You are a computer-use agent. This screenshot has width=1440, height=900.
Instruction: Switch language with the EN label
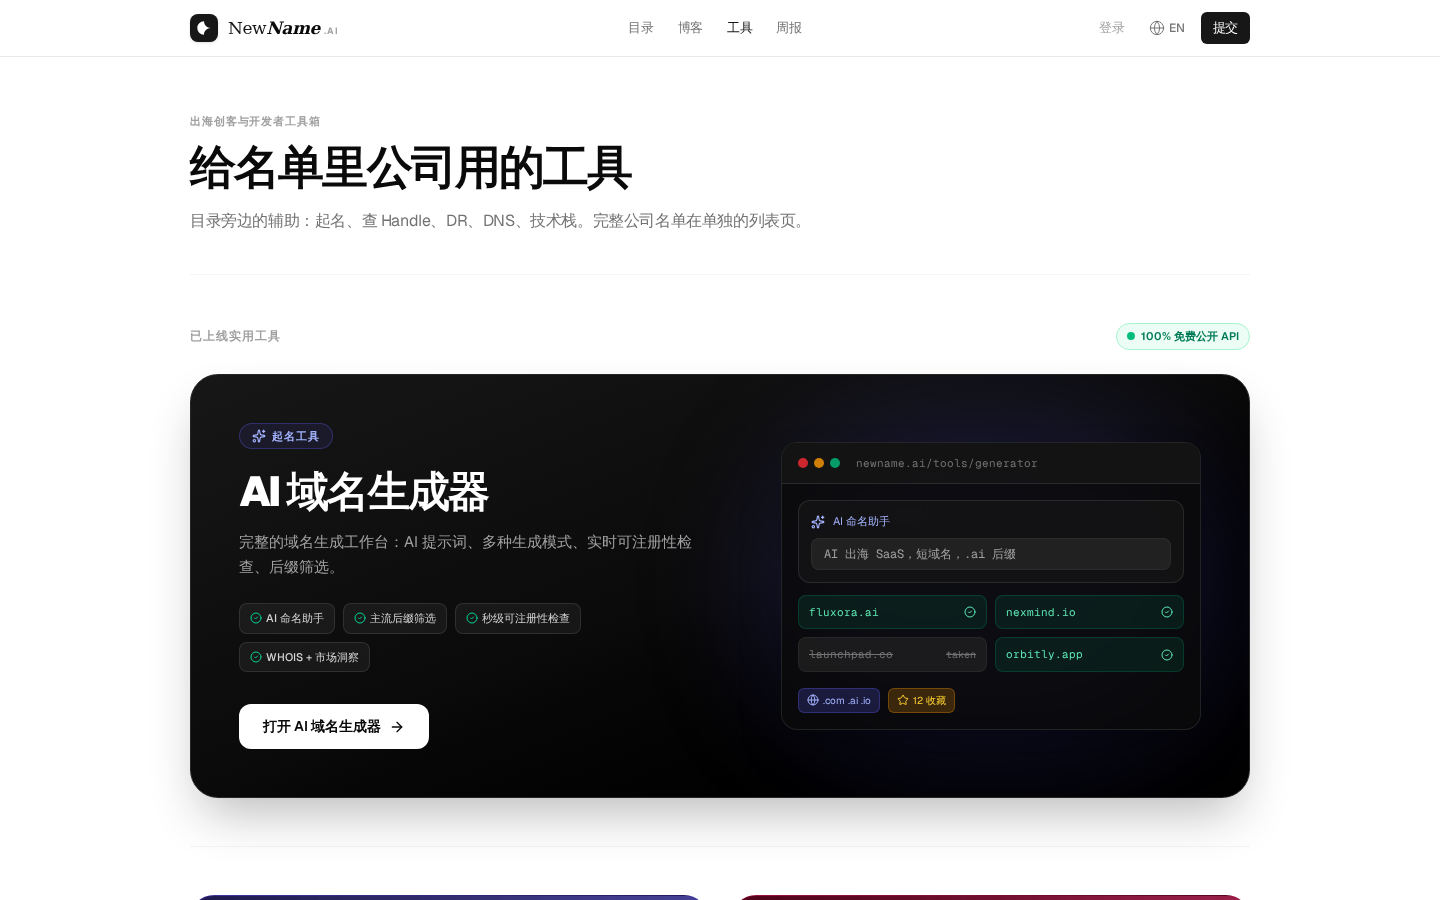click(x=1177, y=28)
